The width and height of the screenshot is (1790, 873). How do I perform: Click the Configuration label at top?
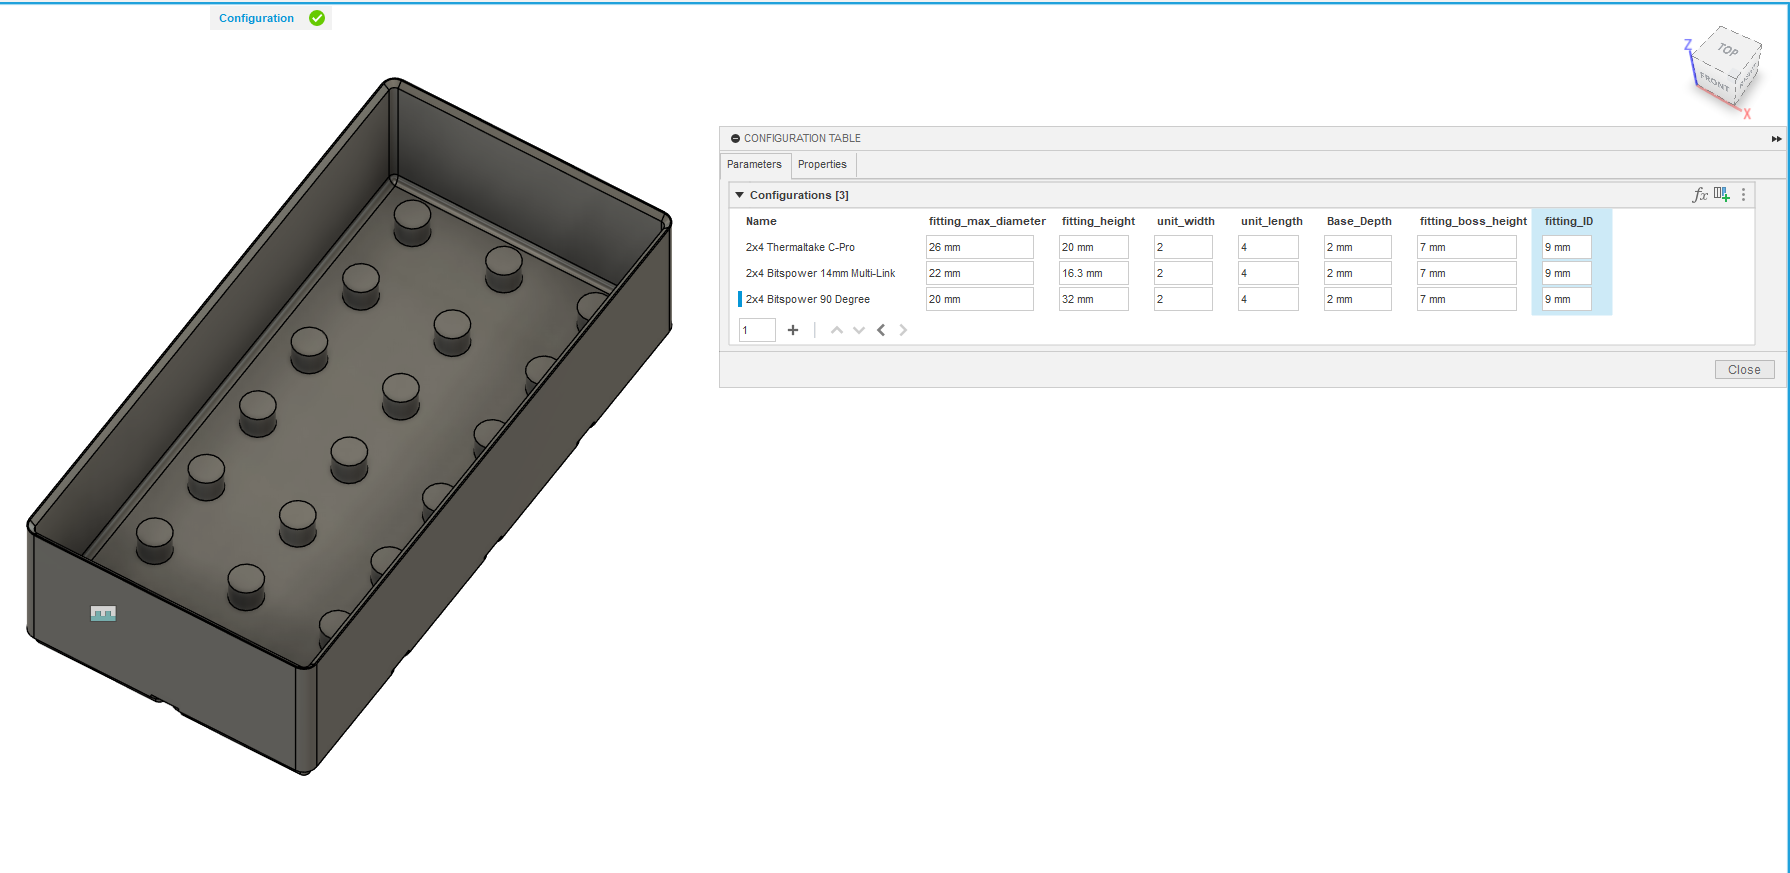[256, 18]
